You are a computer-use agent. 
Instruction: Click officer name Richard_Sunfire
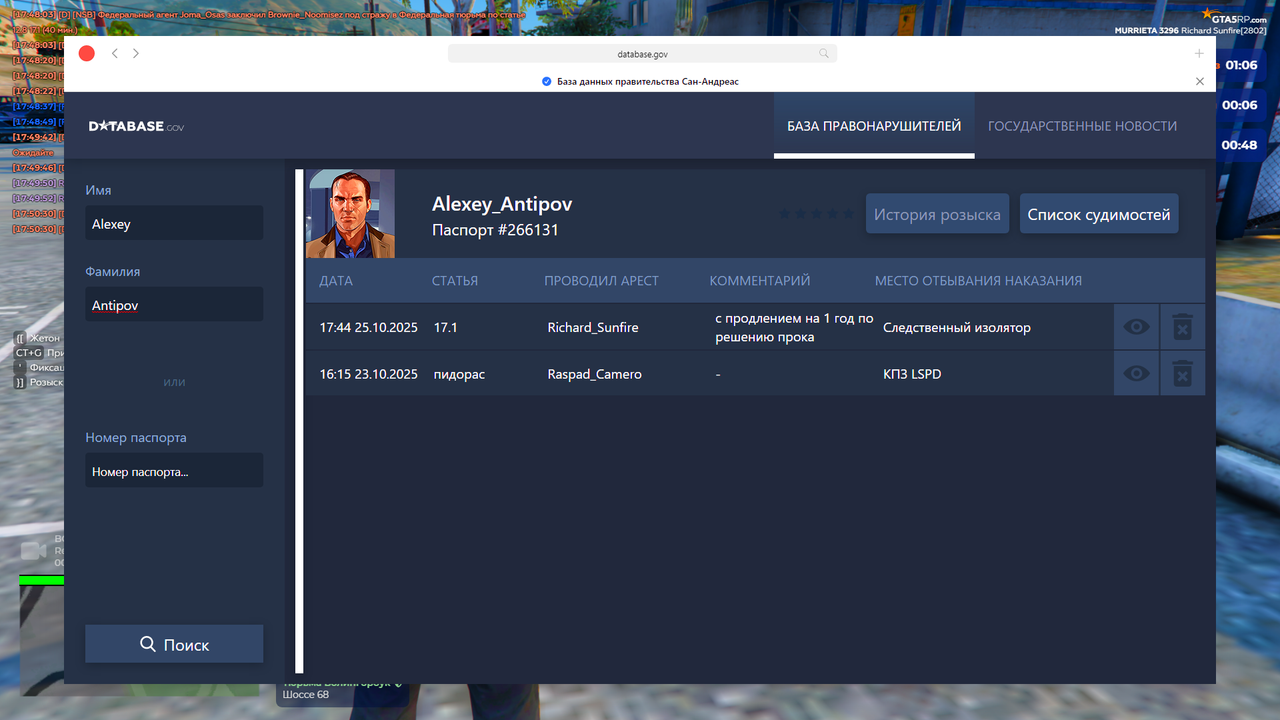[x=593, y=327]
